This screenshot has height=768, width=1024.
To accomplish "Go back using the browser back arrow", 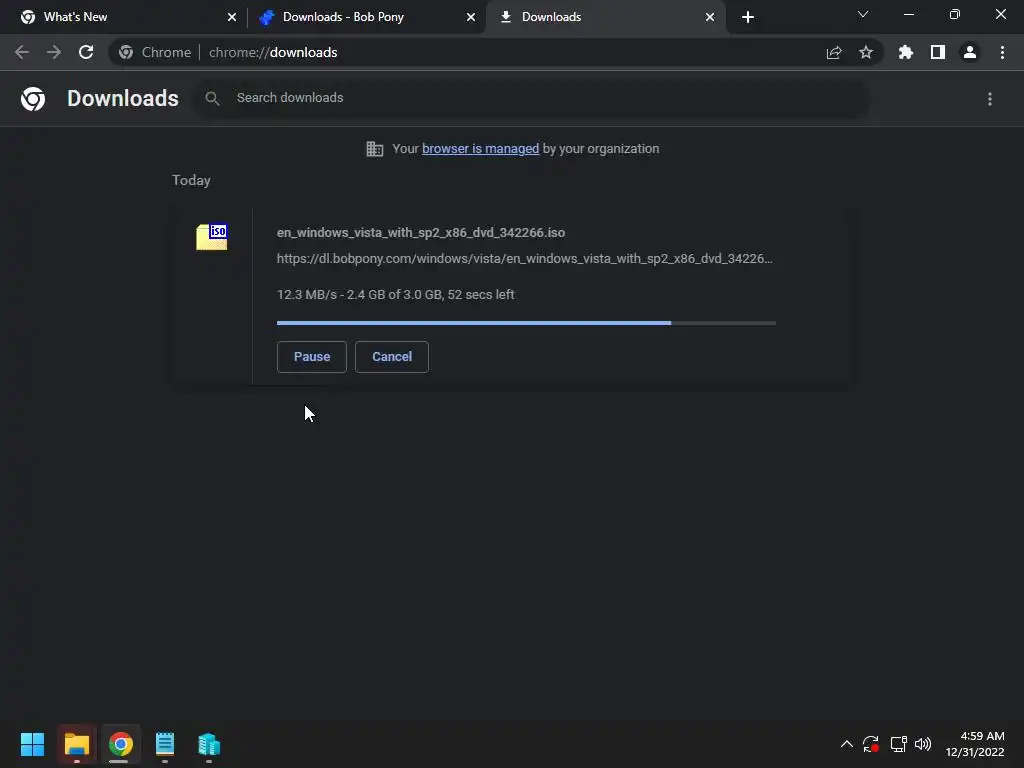I will [x=22, y=52].
